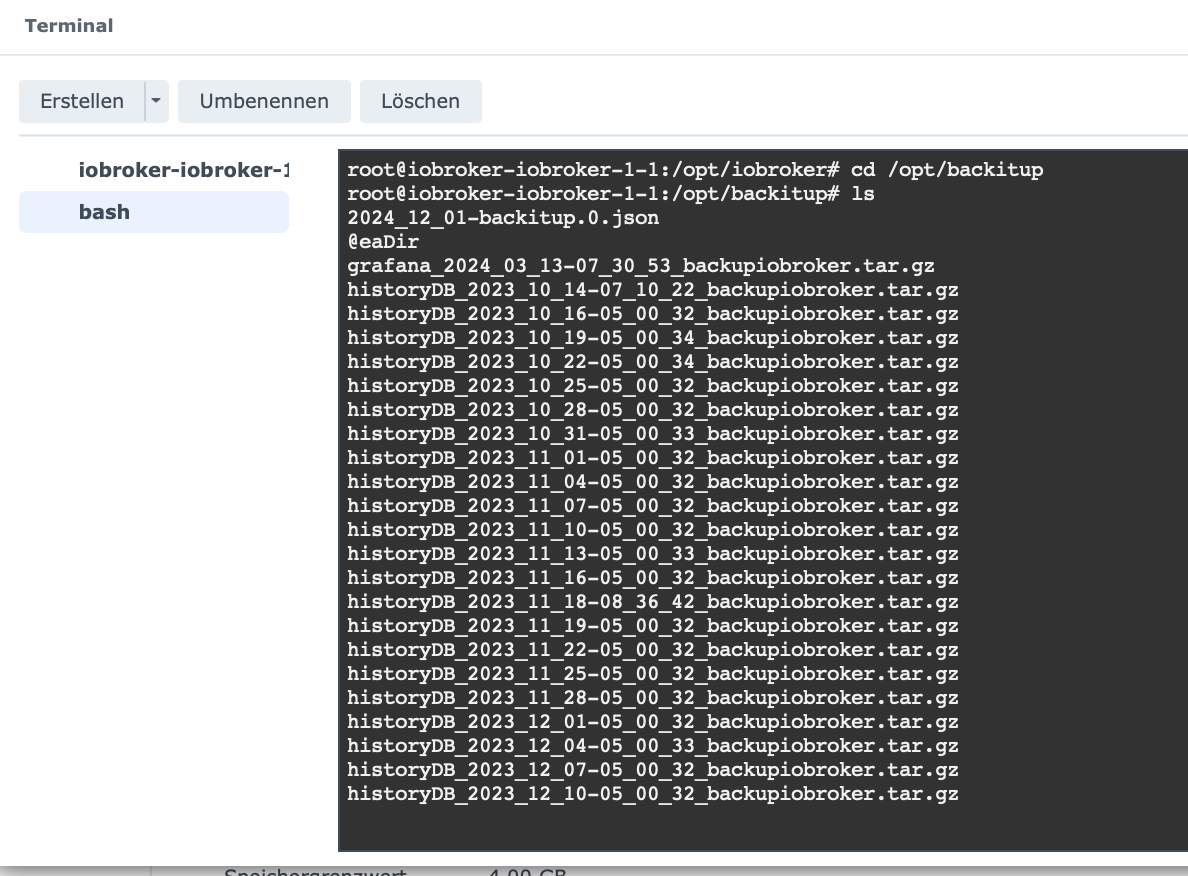The image size is (1188, 876).
Task: Click historyDB_2023_11_07-05_00_32 backup file
Action: [x=652, y=506]
